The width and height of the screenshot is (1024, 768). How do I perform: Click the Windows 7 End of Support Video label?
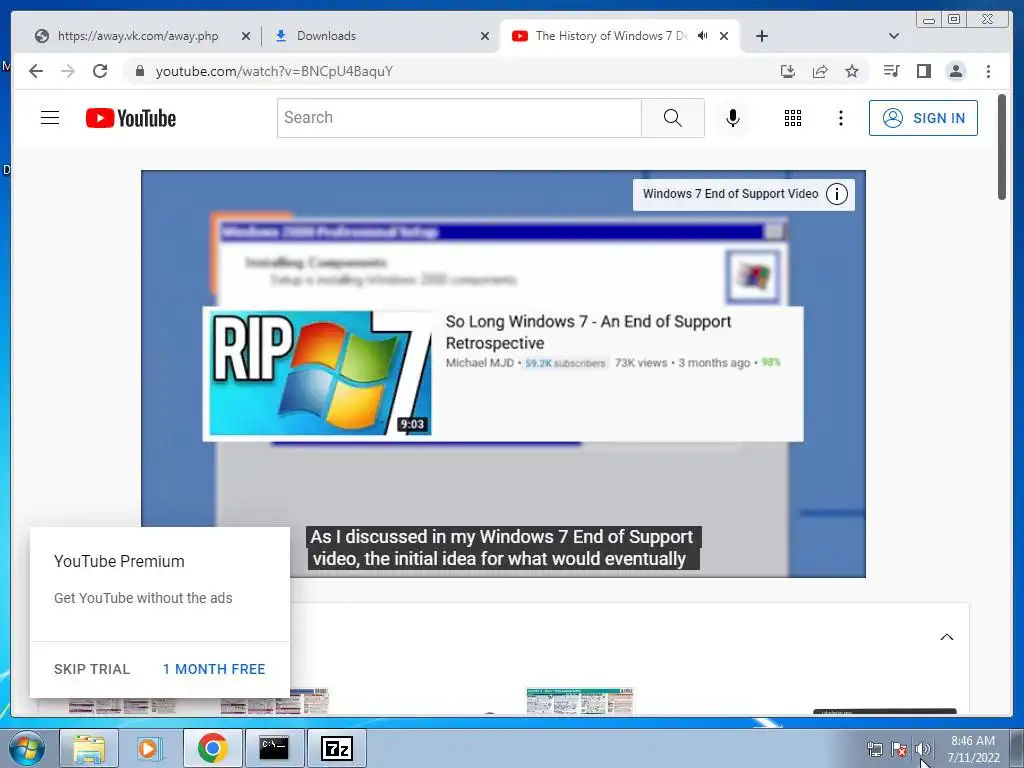(730, 194)
